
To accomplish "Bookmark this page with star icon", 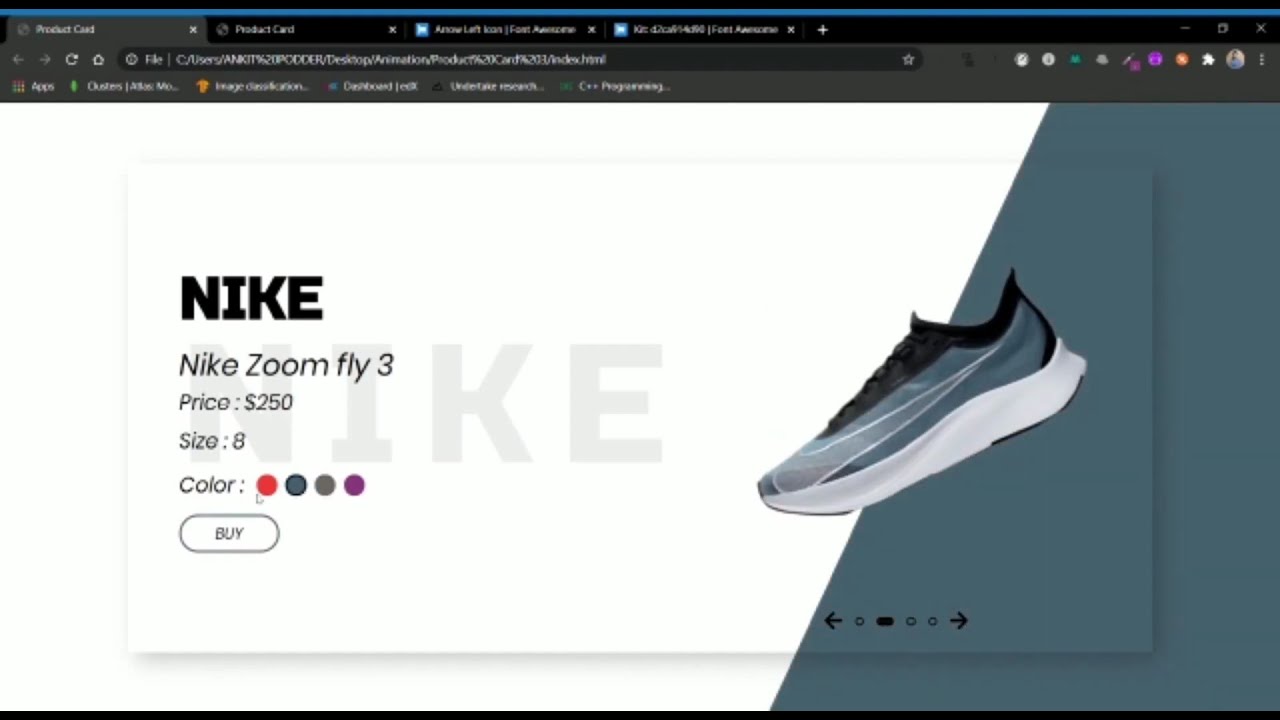I will (908, 60).
